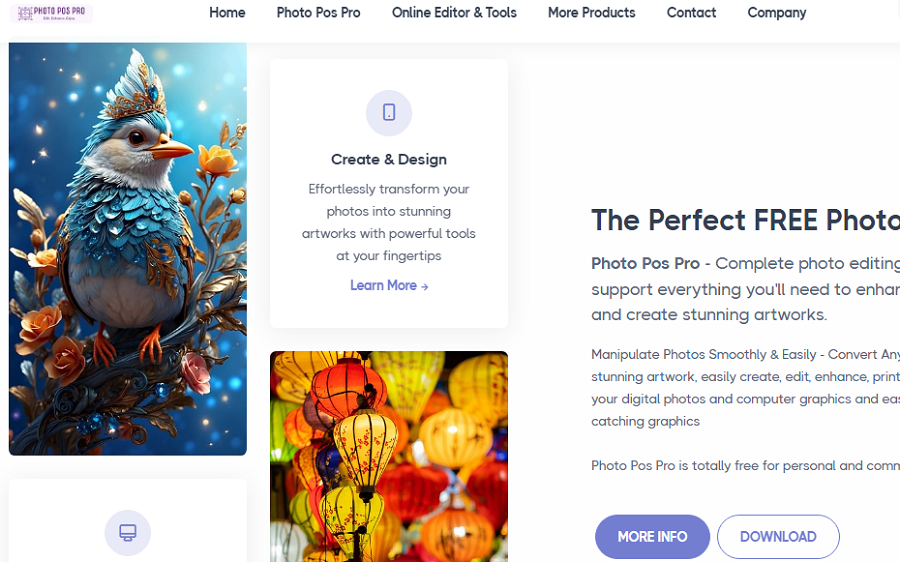Click the Photo Pos Pro logo

(x=51, y=13)
